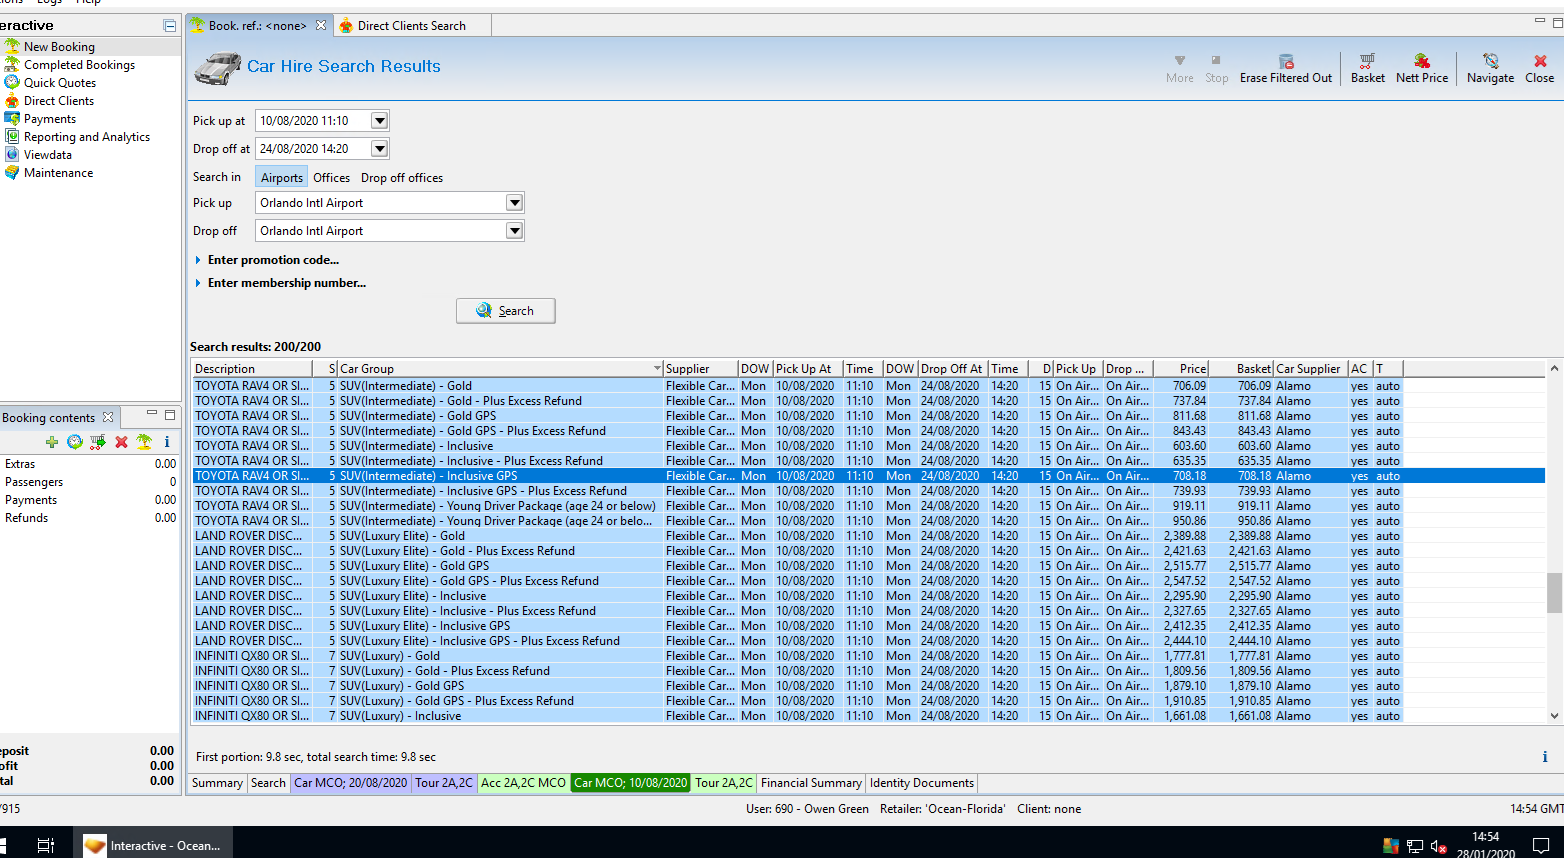The width and height of the screenshot is (1564, 858).
Task: Sort results by the Price column header
Action: pos(1181,369)
